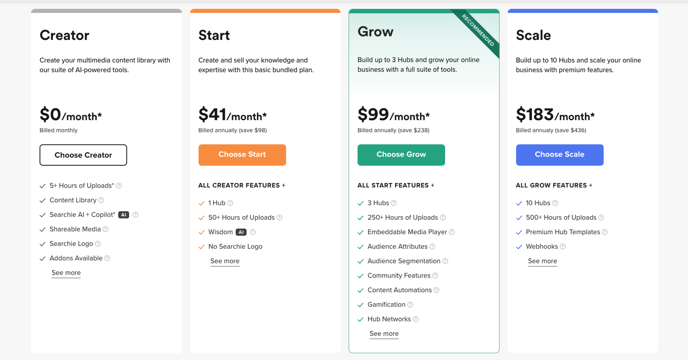Click info icon next to Embeddable Media Player
688x360 pixels.
[452, 232]
